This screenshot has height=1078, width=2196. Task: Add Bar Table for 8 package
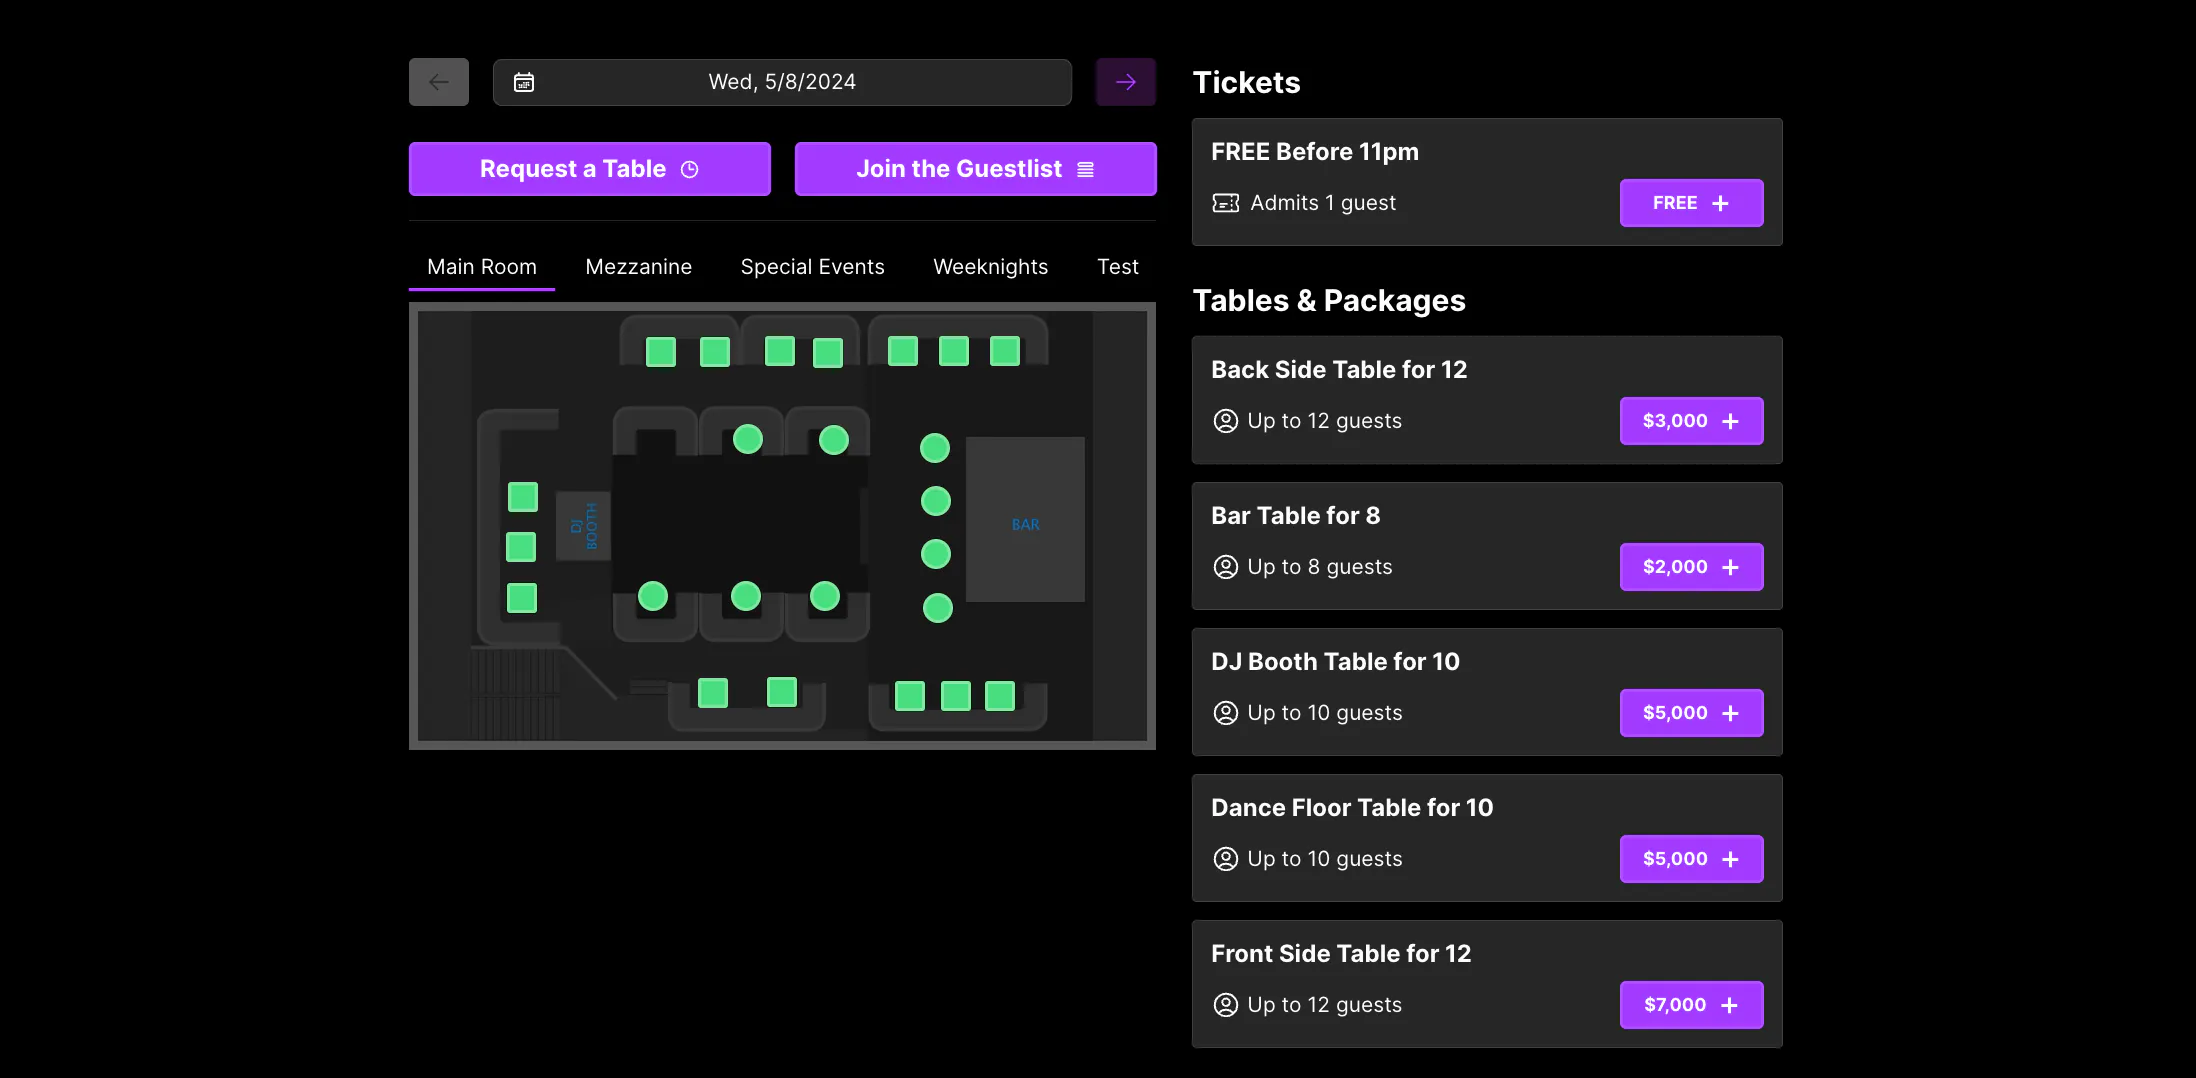pyautogui.click(x=1690, y=567)
